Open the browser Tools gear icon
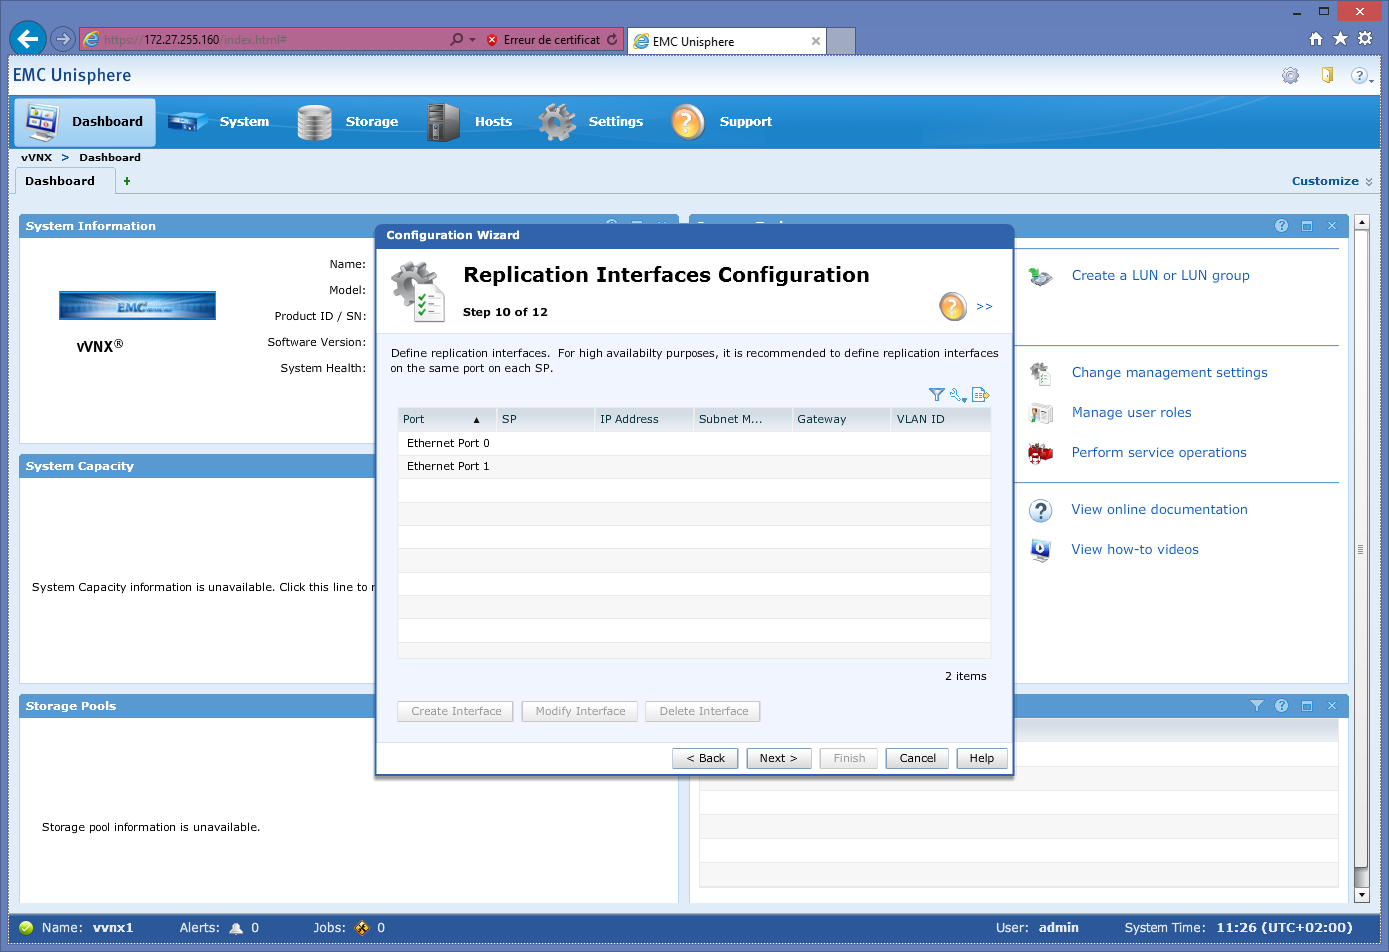 [x=1365, y=39]
